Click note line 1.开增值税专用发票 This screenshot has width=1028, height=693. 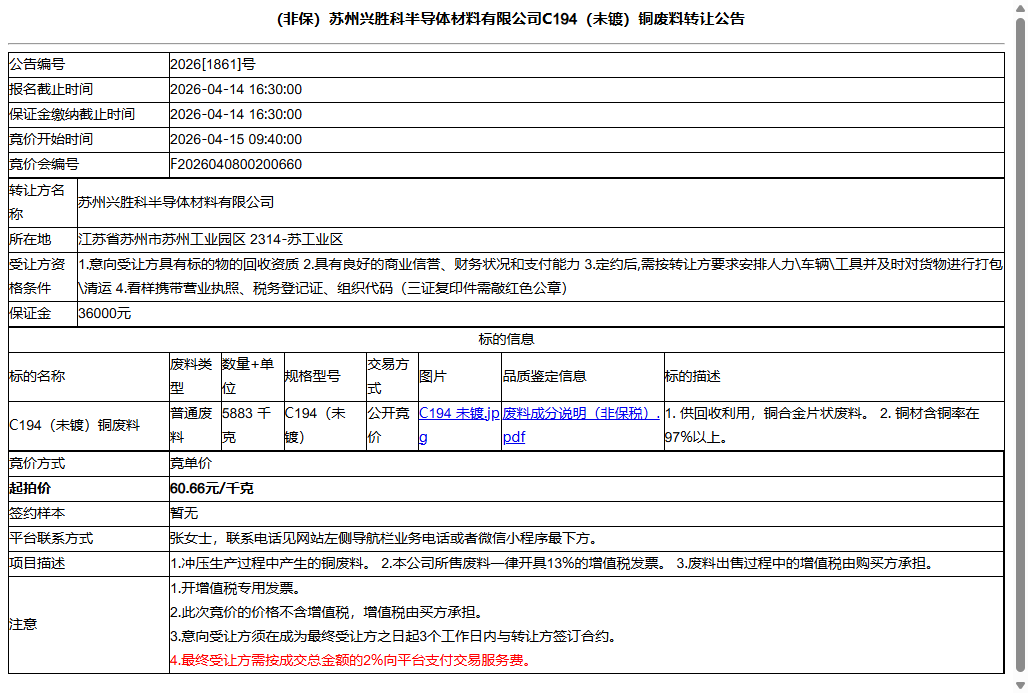pos(238,588)
